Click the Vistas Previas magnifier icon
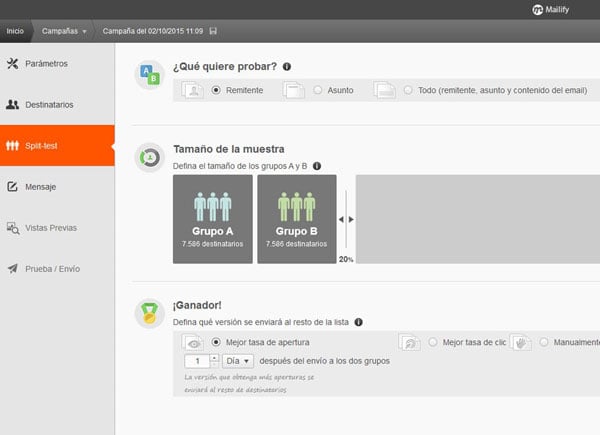This screenshot has height=435, width=600. point(13,228)
